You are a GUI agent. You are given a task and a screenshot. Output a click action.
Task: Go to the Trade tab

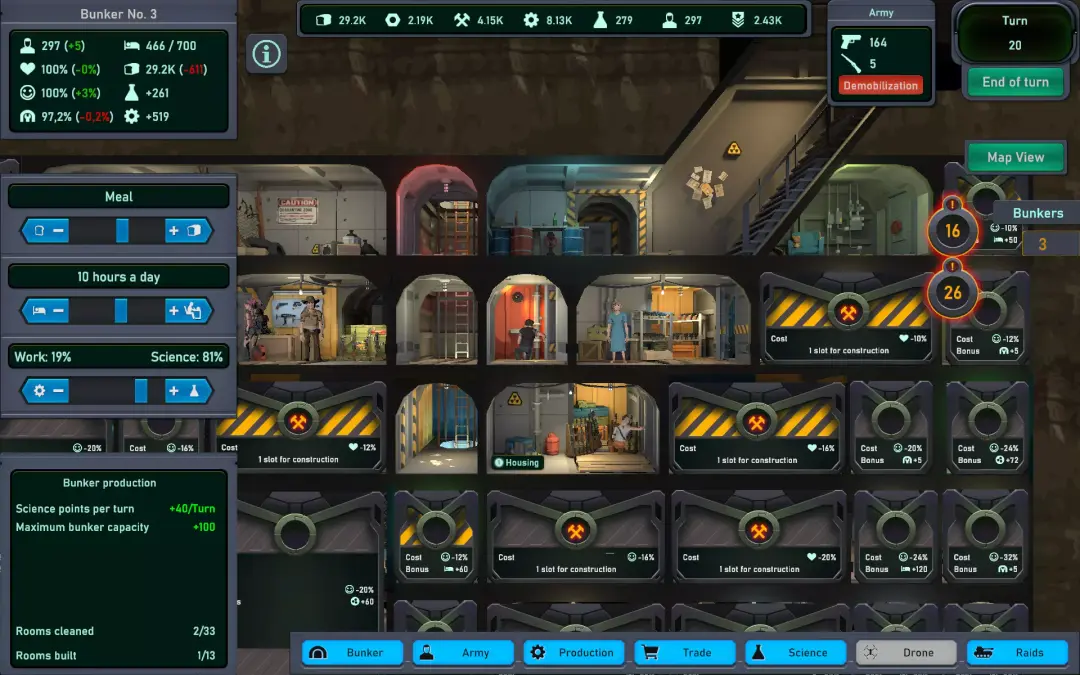pyautogui.click(x=685, y=652)
